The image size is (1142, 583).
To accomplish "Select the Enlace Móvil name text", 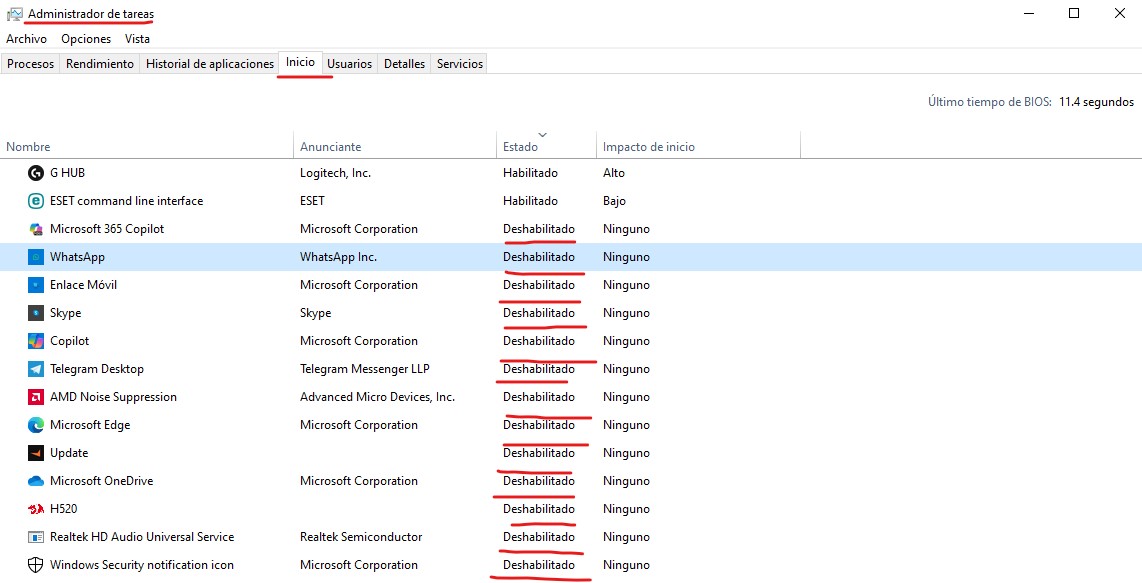I will pos(84,285).
